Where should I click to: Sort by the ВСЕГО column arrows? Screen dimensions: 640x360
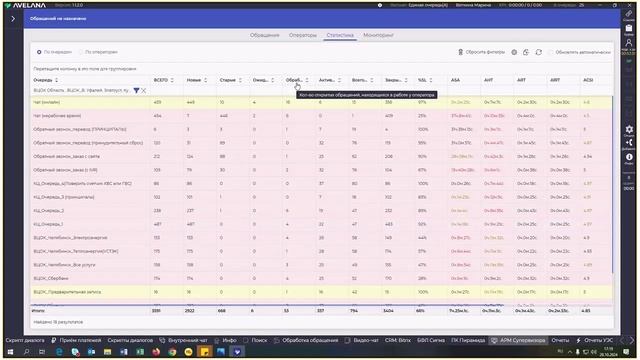click(172, 80)
